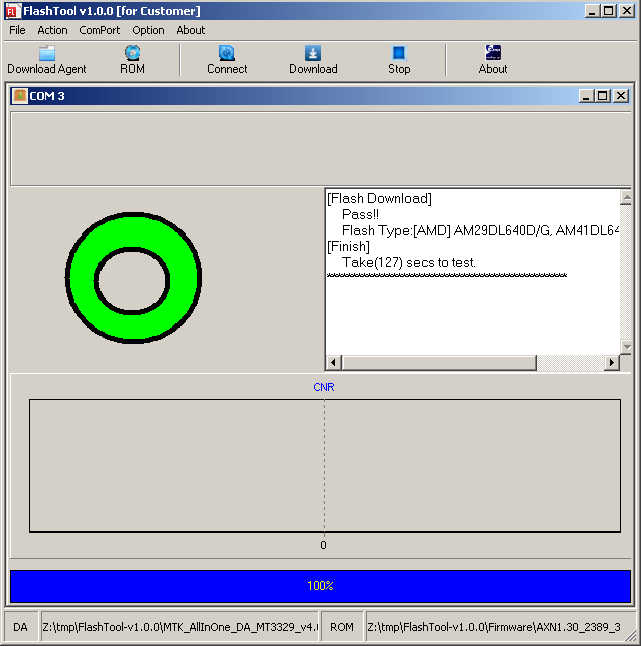Click the blue 100% progress bar
This screenshot has height=646, width=641.
[x=320, y=586]
